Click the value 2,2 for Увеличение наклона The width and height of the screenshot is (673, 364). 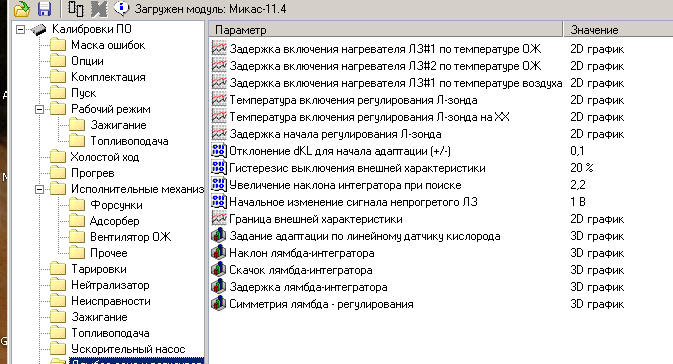point(578,185)
